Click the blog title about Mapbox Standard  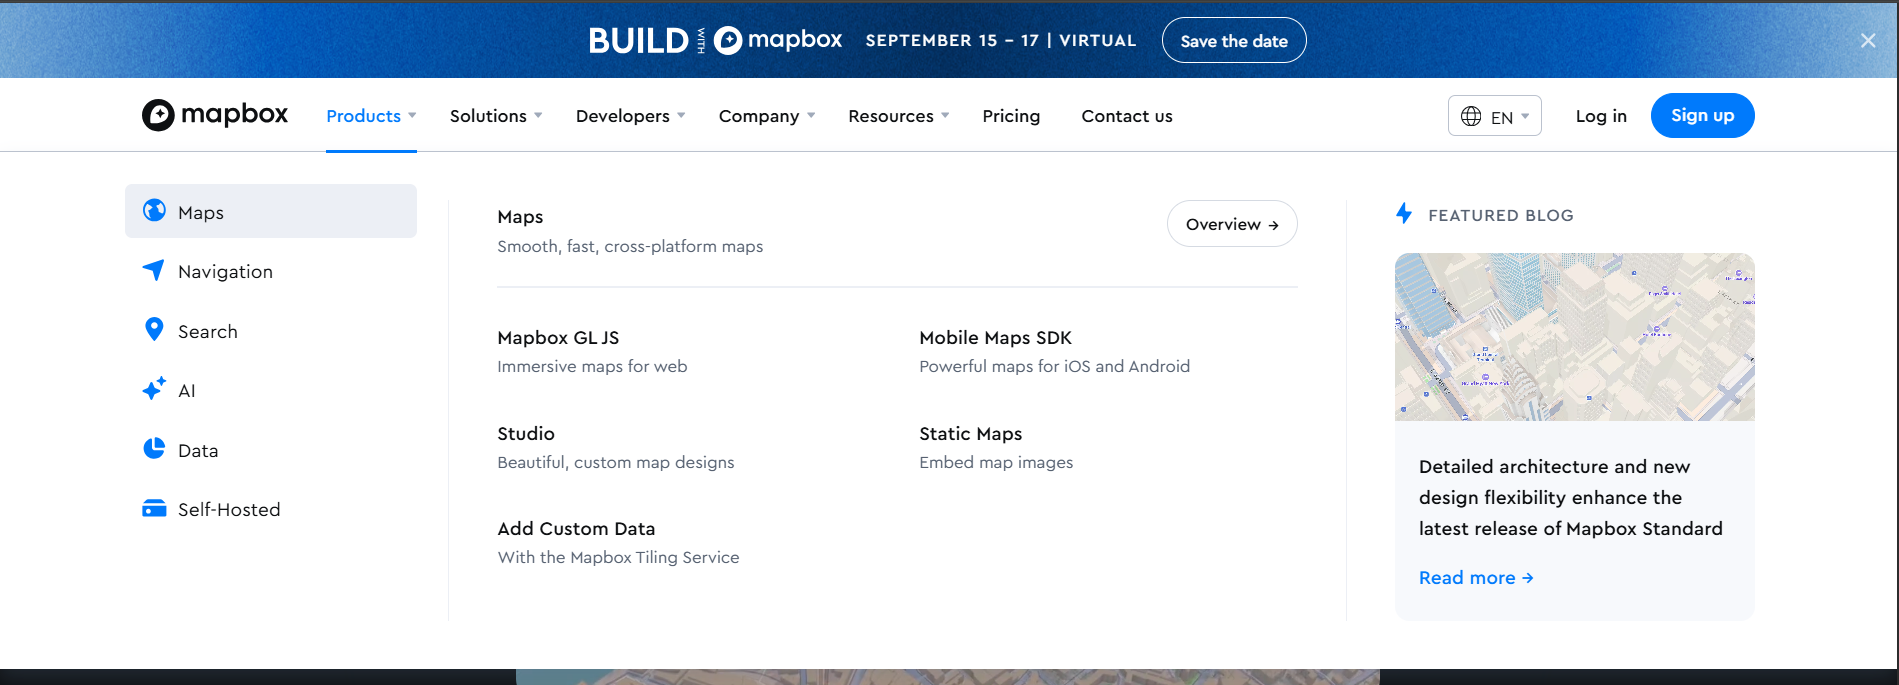pos(1570,497)
